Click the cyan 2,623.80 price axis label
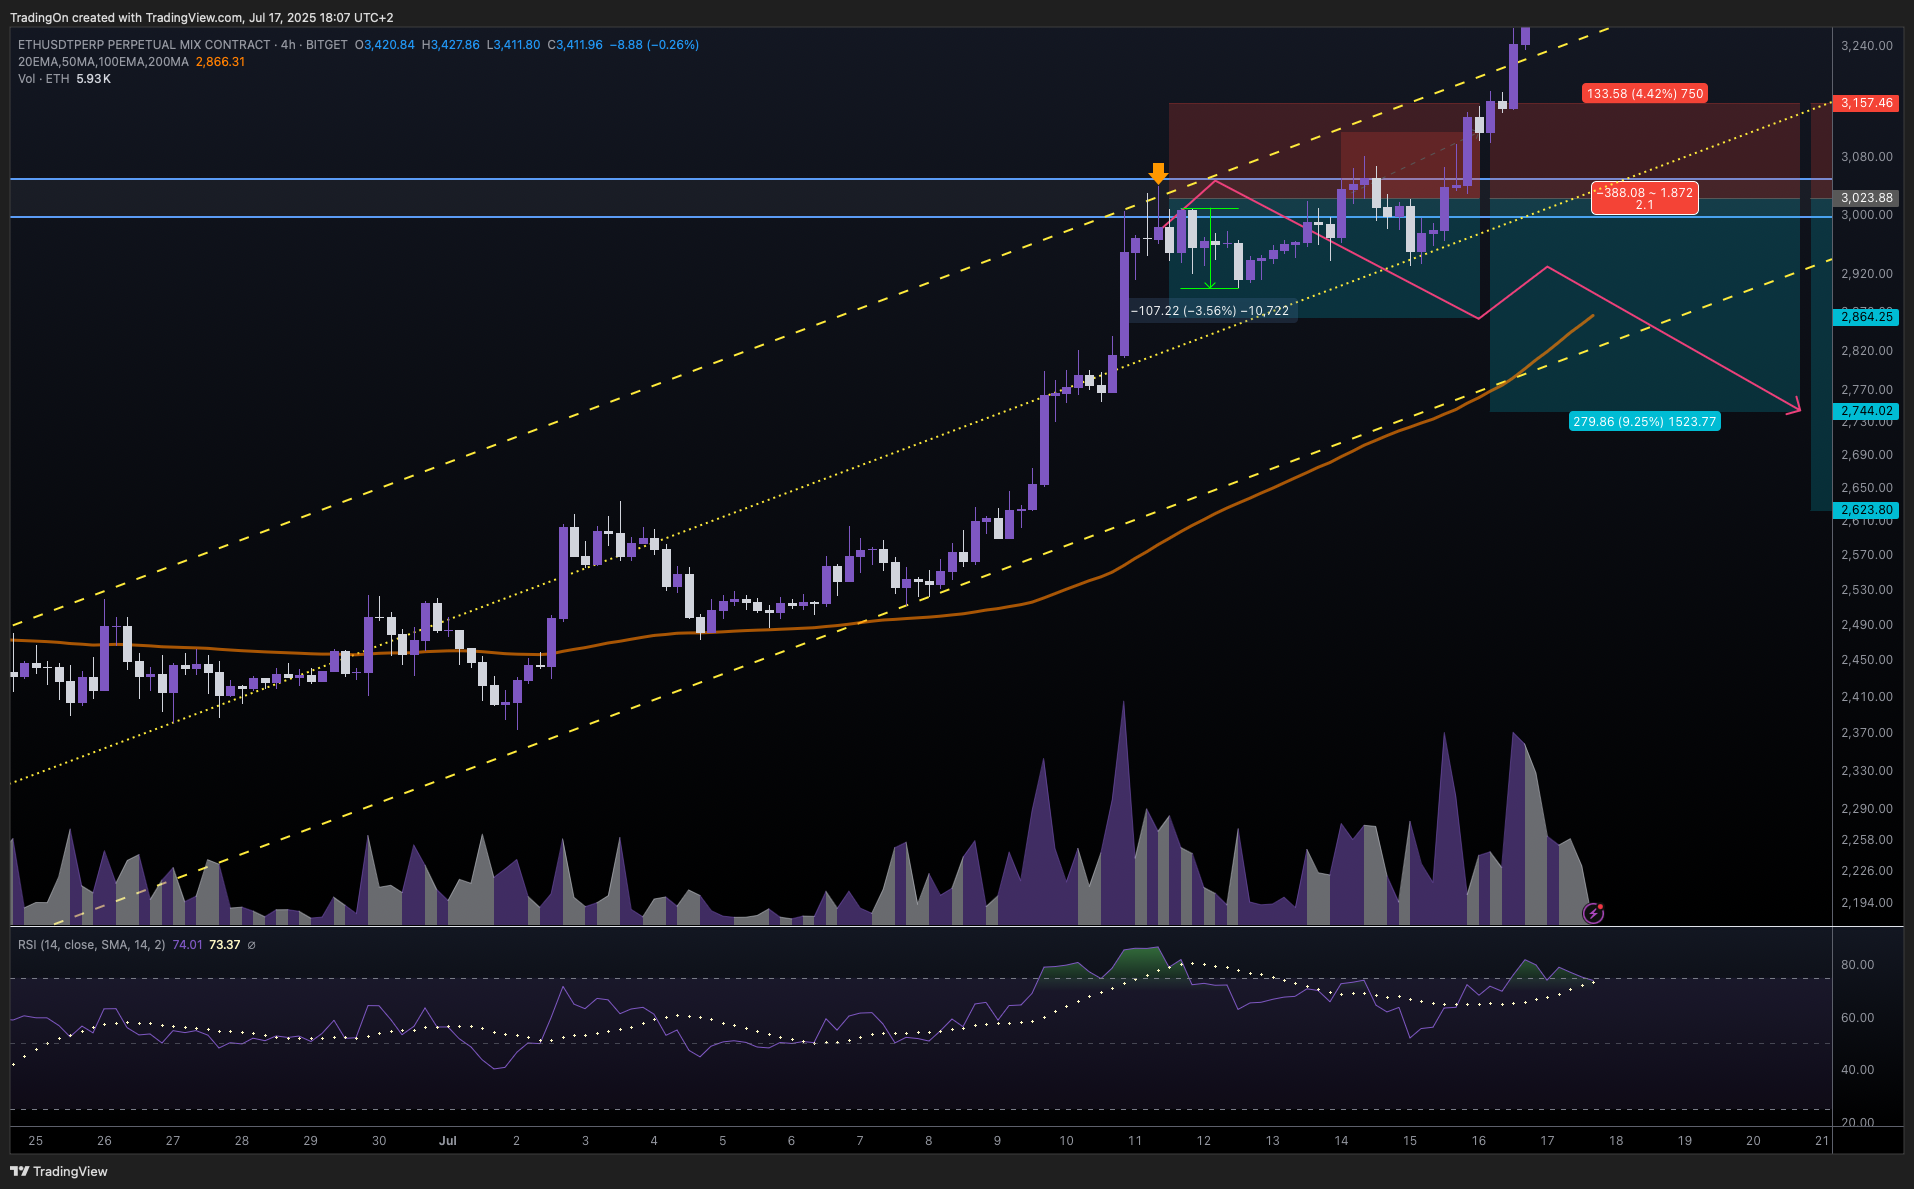Viewport: 1914px width, 1189px height. tap(1866, 510)
